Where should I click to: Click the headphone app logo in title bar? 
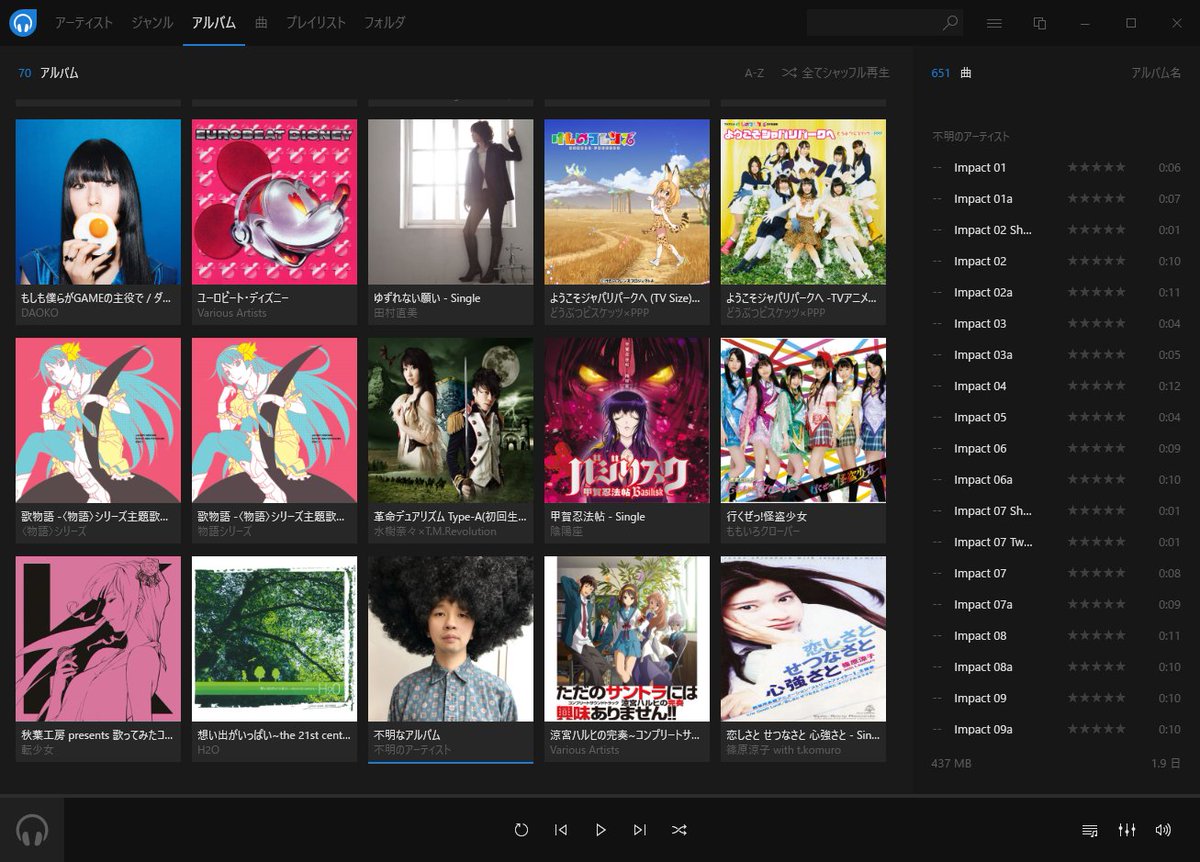click(x=22, y=22)
